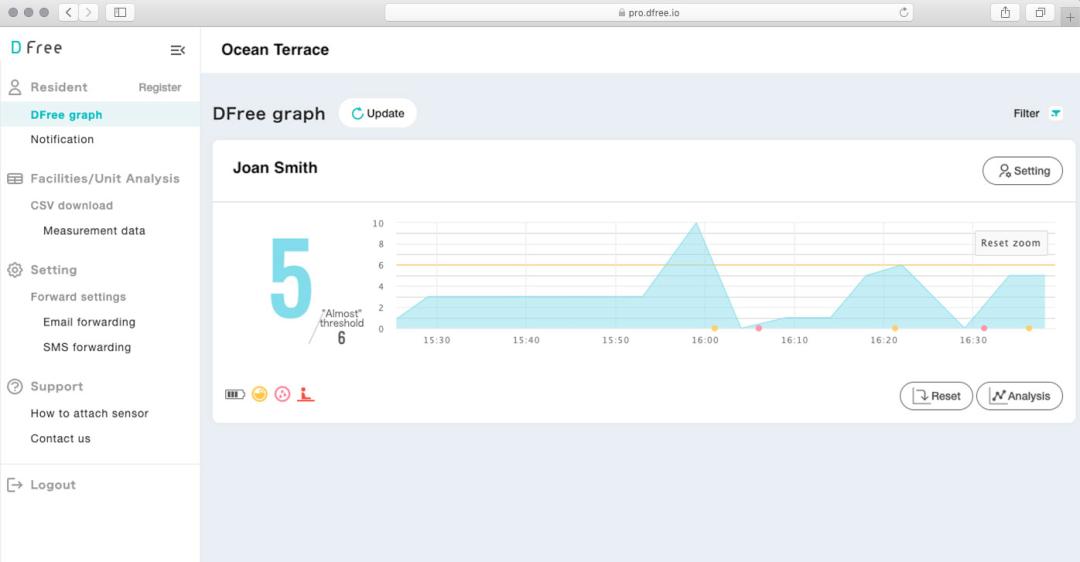
Task: Click the red seated posture icon
Action: 307,395
